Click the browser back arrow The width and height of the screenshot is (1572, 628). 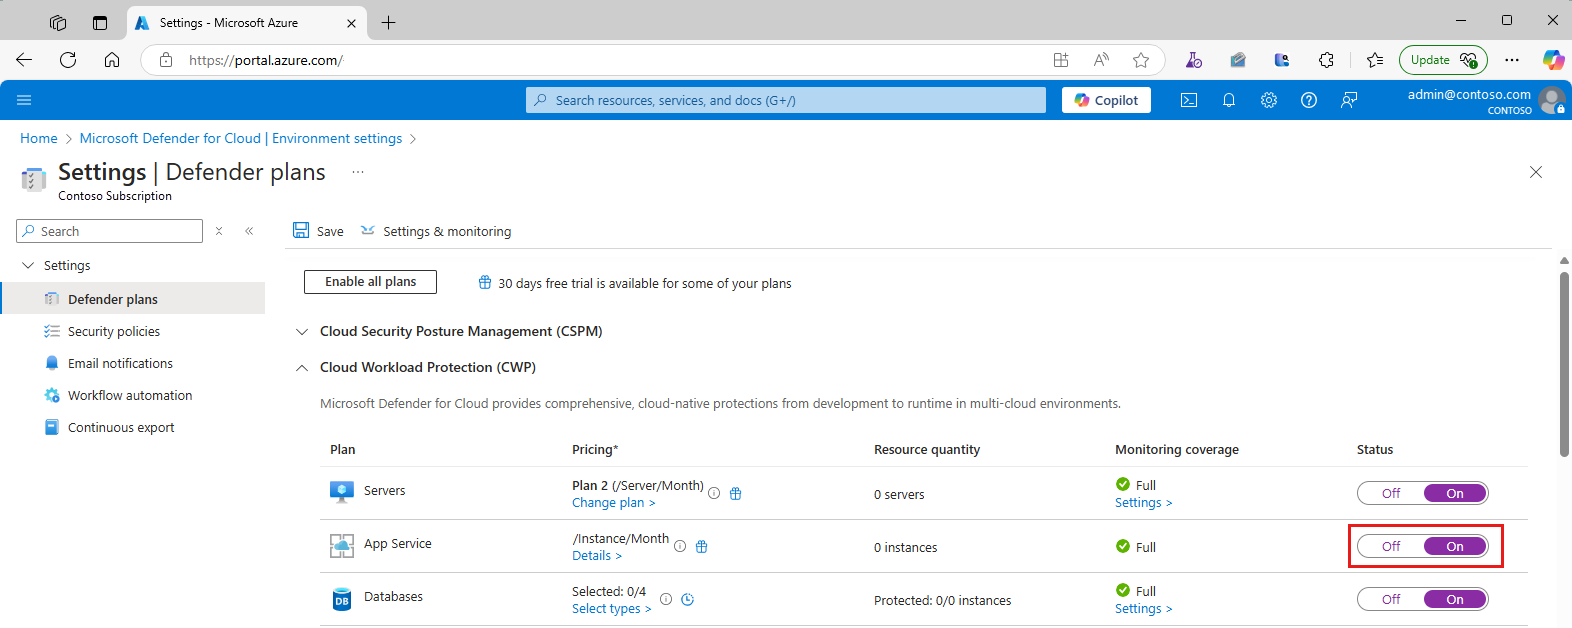24,60
